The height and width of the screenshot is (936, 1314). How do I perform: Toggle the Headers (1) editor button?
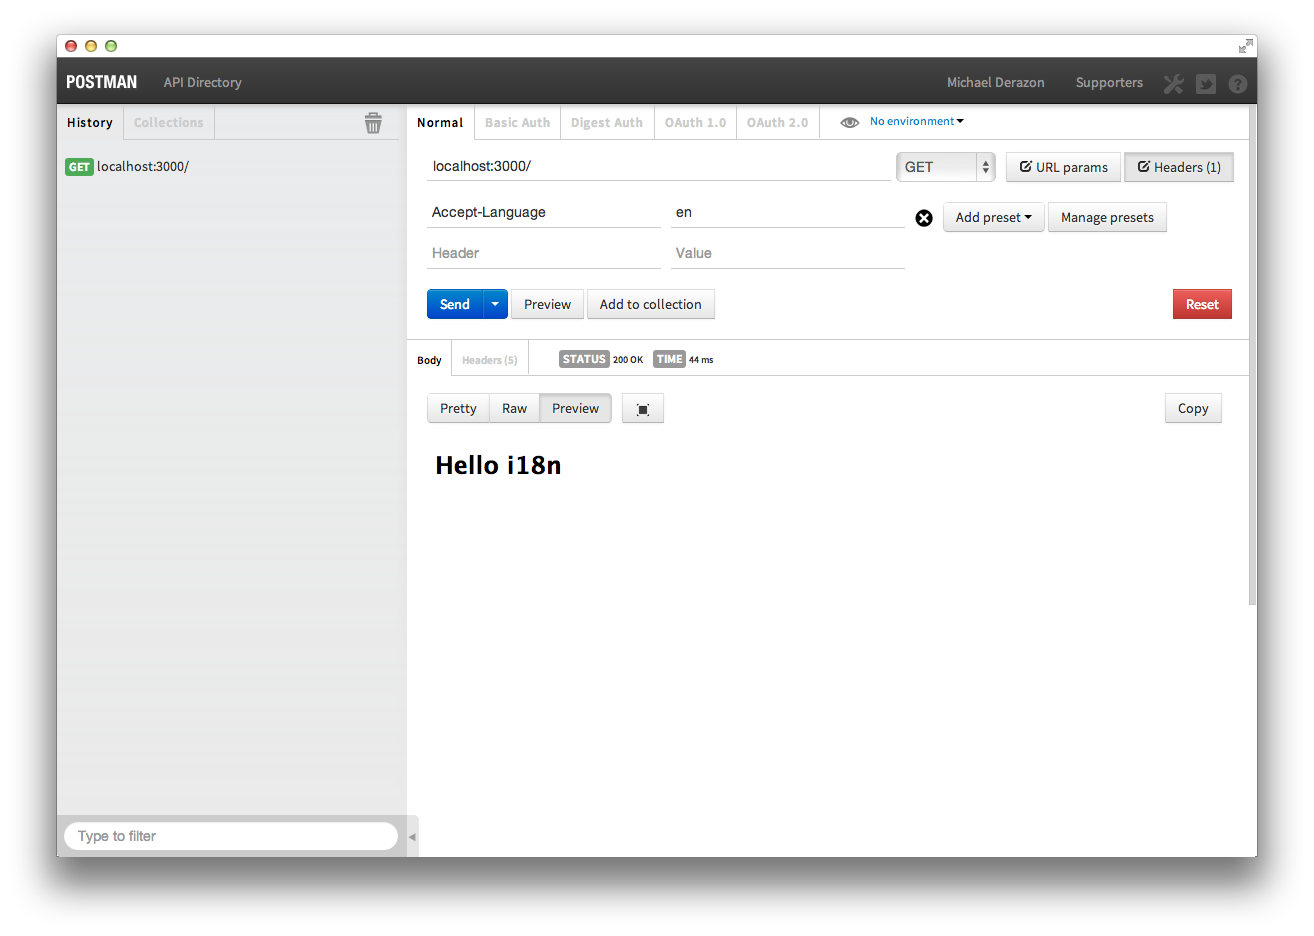(x=1179, y=167)
